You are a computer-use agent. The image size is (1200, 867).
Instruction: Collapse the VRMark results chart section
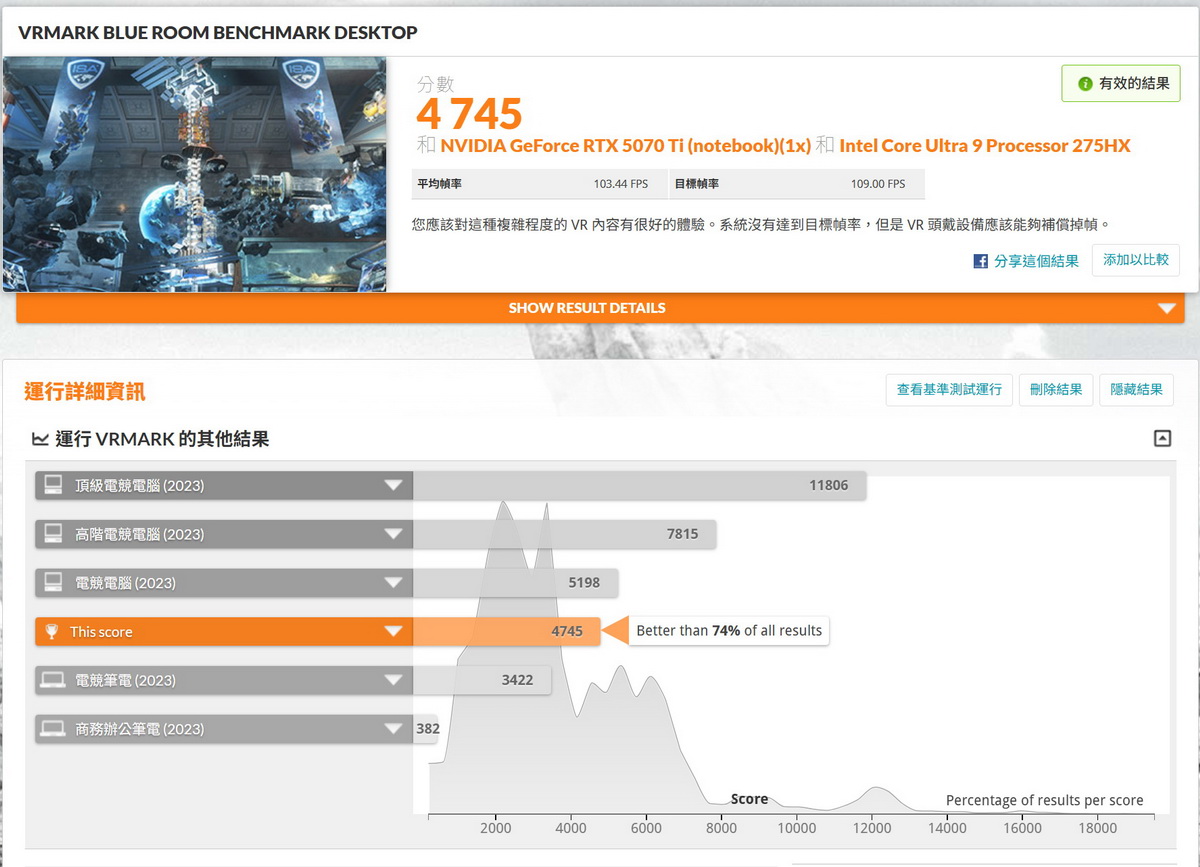coord(1162,438)
